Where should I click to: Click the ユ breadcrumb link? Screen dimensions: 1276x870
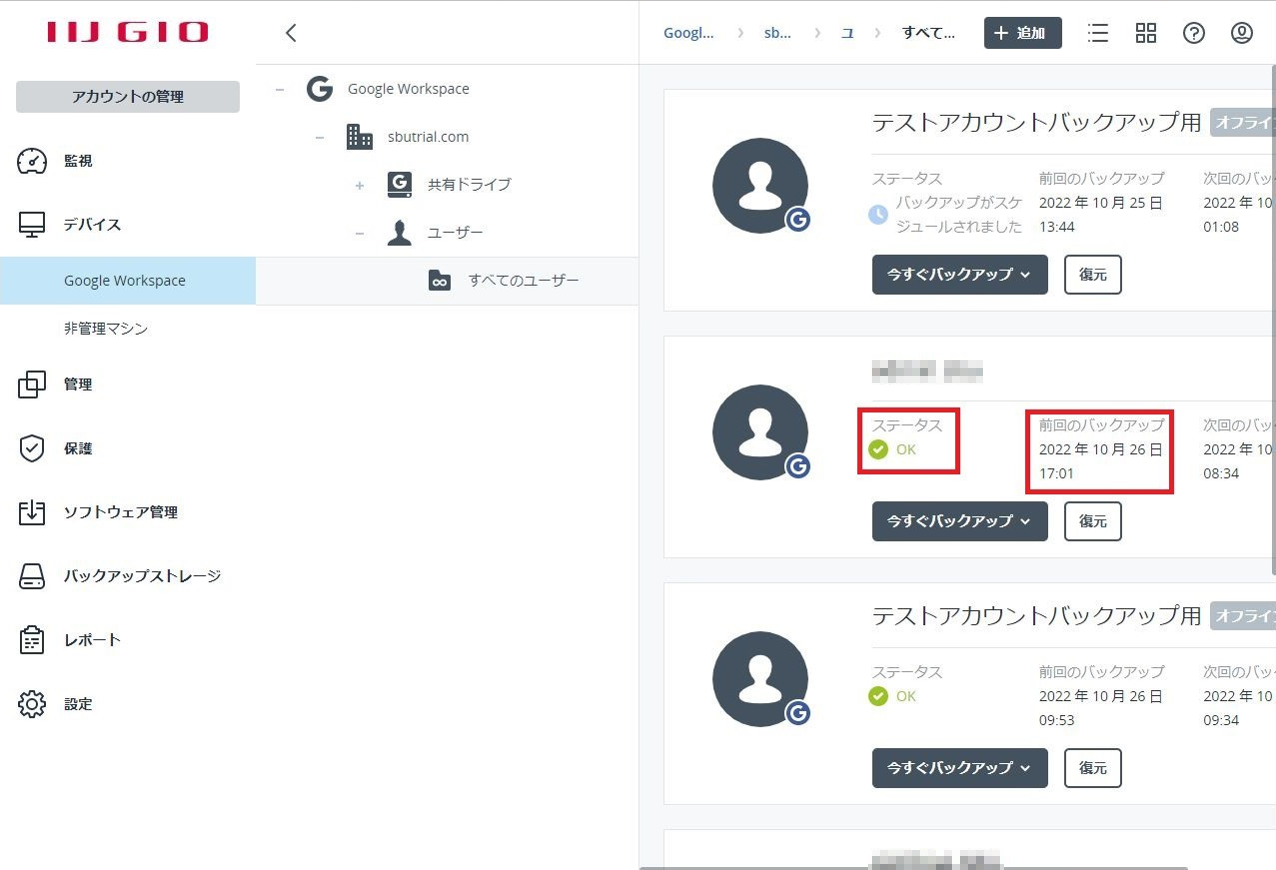[x=847, y=33]
